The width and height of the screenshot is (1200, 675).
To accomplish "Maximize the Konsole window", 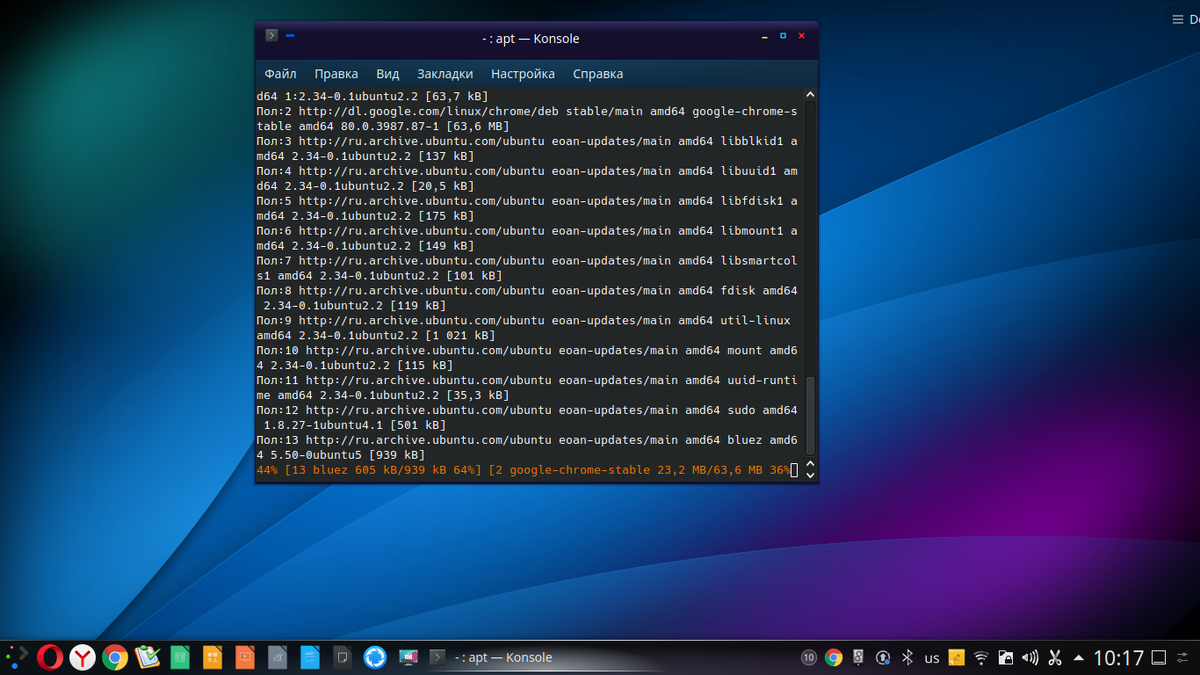I will (783, 36).
